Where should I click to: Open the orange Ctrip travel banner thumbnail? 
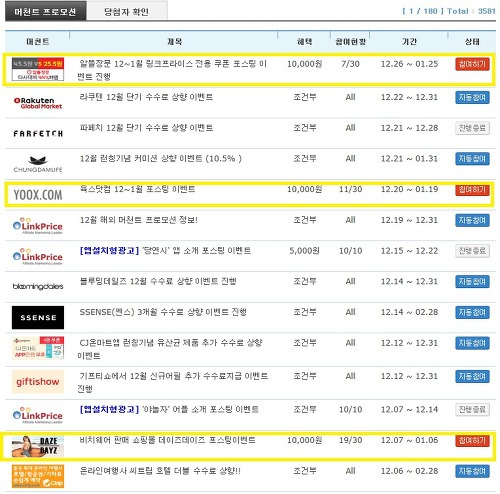[38, 476]
